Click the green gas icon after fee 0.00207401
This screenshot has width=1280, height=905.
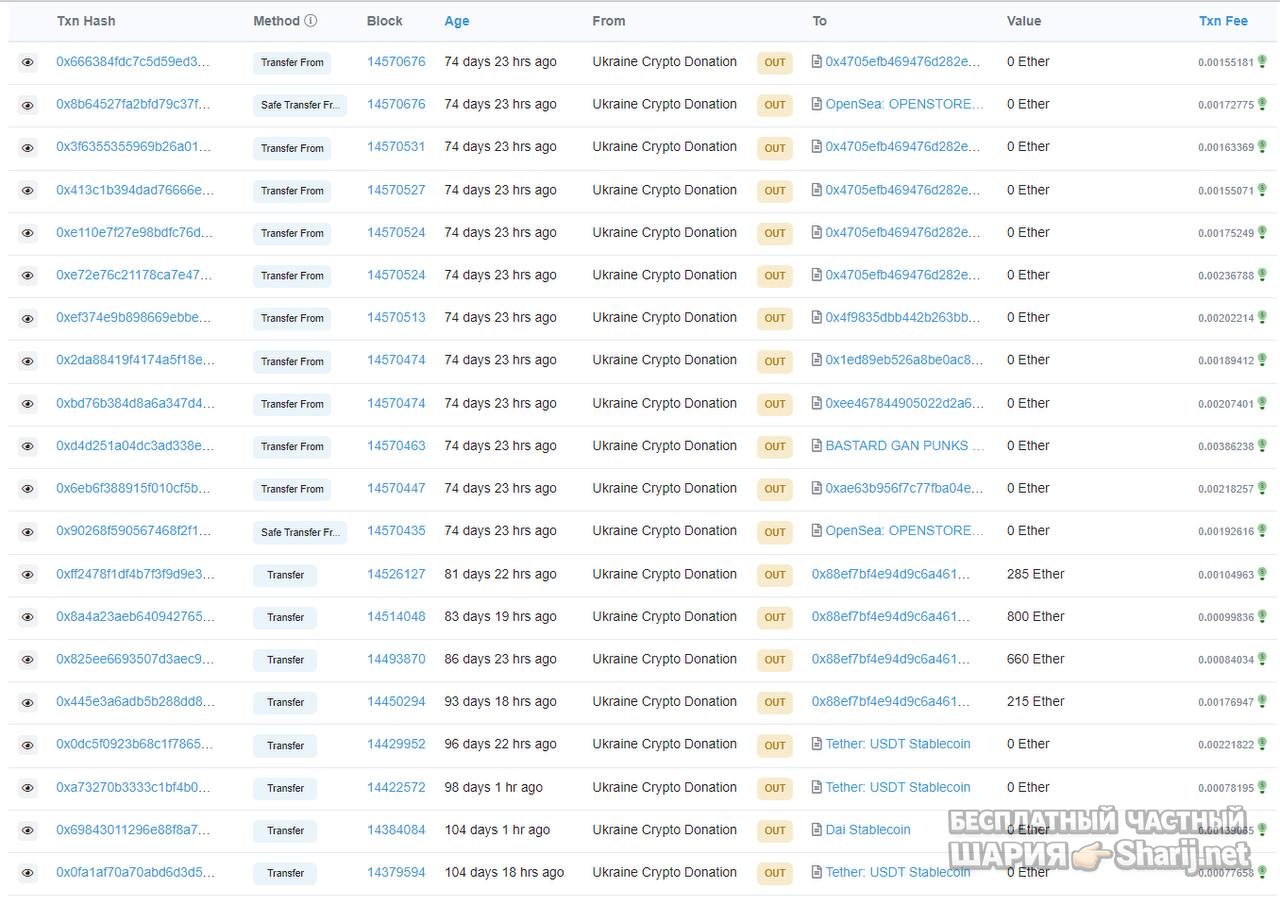click(x=1262, y=403)
